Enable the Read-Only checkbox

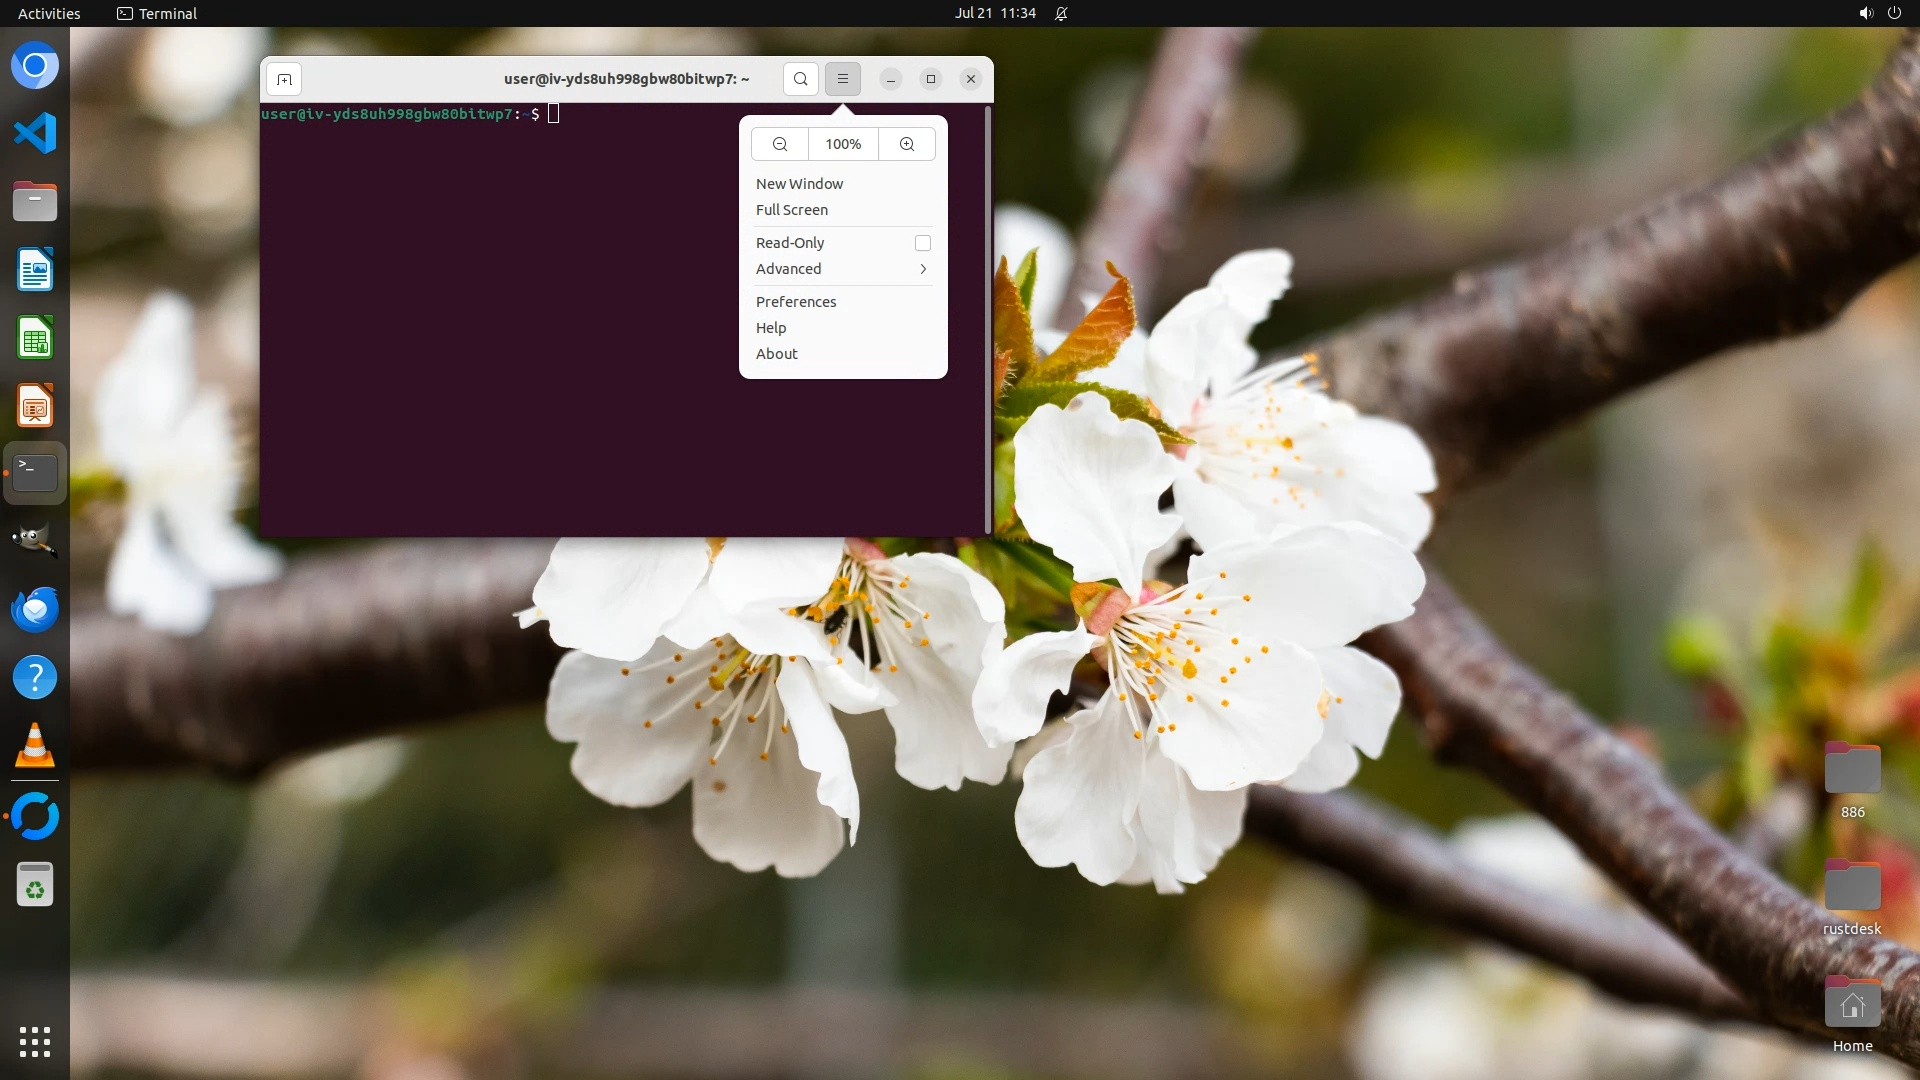922,243
